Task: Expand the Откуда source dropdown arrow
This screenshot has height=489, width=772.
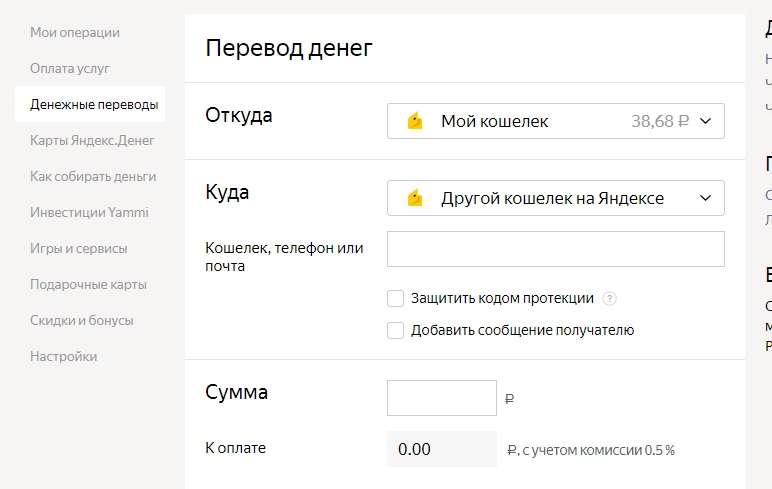Action: (x=705, y=121)
